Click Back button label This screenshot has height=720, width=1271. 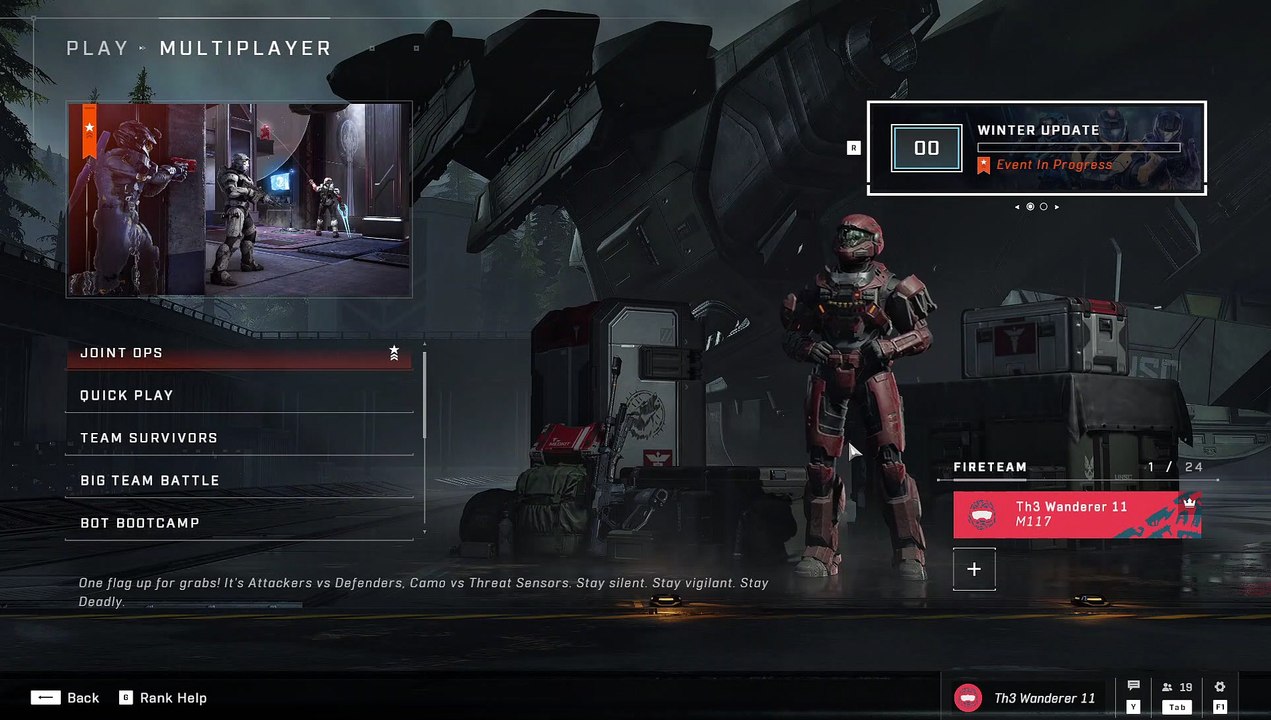click(83, 698)
